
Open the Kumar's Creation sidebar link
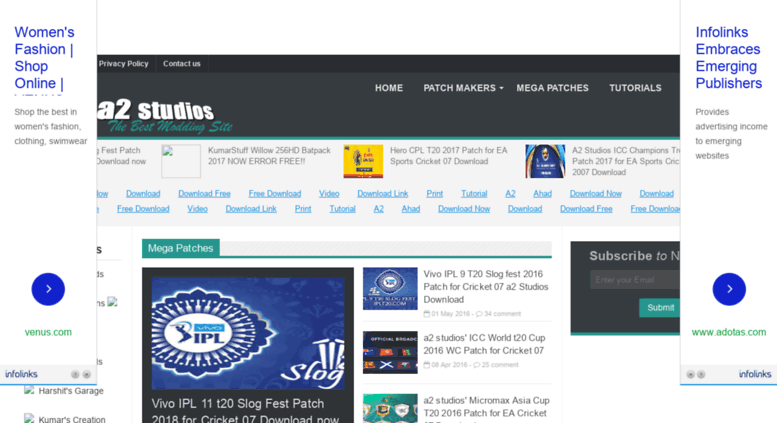pyautogui.click(x=72, y=420)
